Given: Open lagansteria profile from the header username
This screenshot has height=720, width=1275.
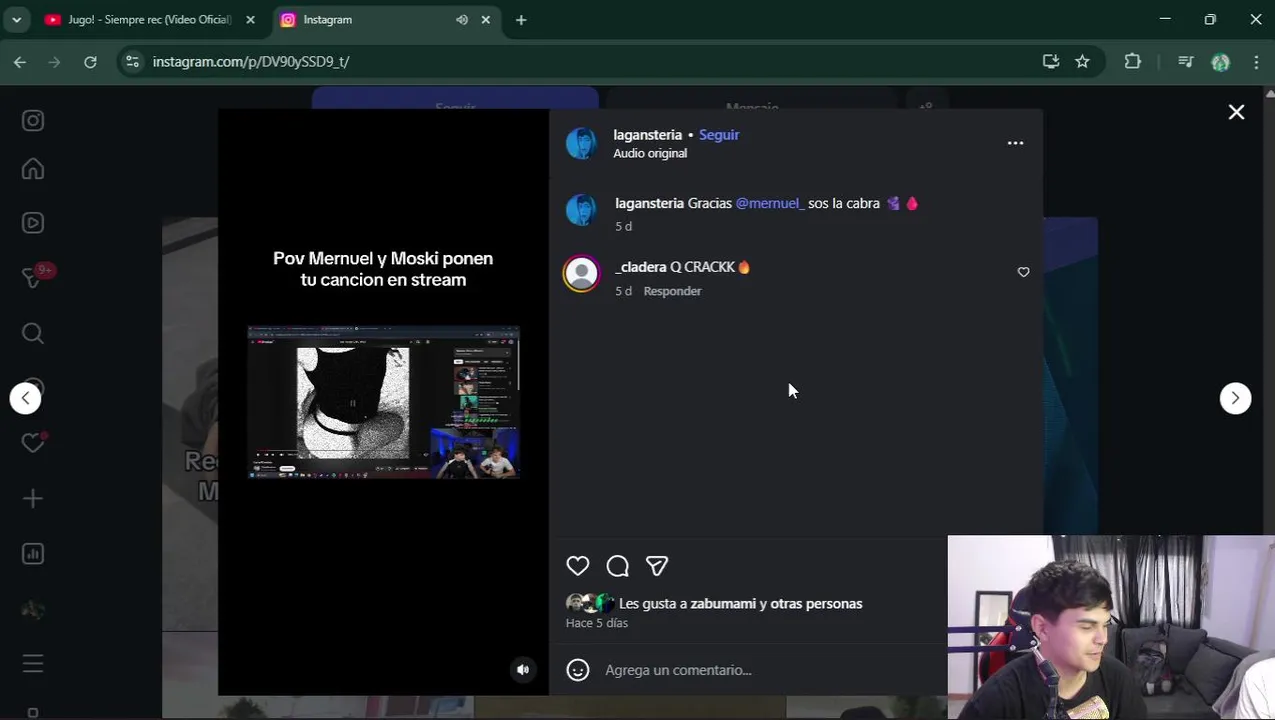Looking at the screenshot, I should 647,134.
